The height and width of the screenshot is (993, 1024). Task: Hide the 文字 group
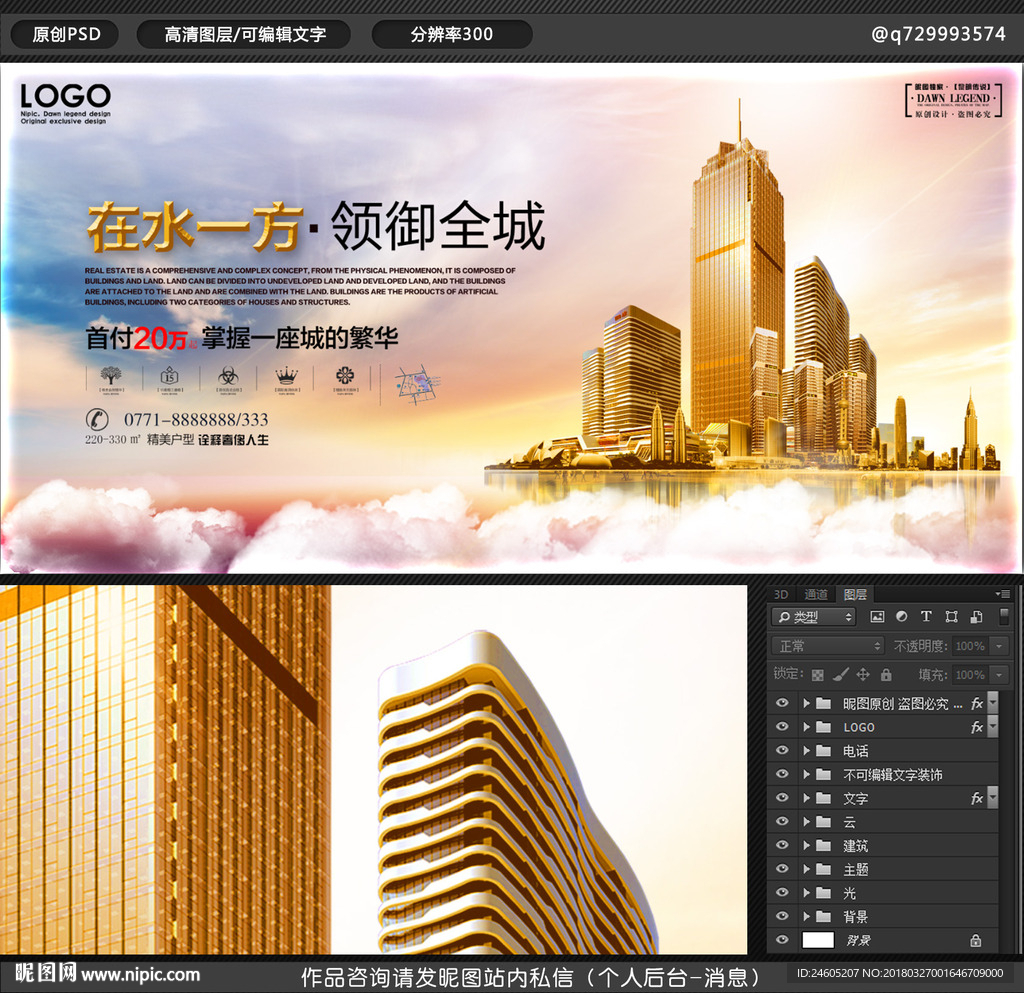pos(782,798)
